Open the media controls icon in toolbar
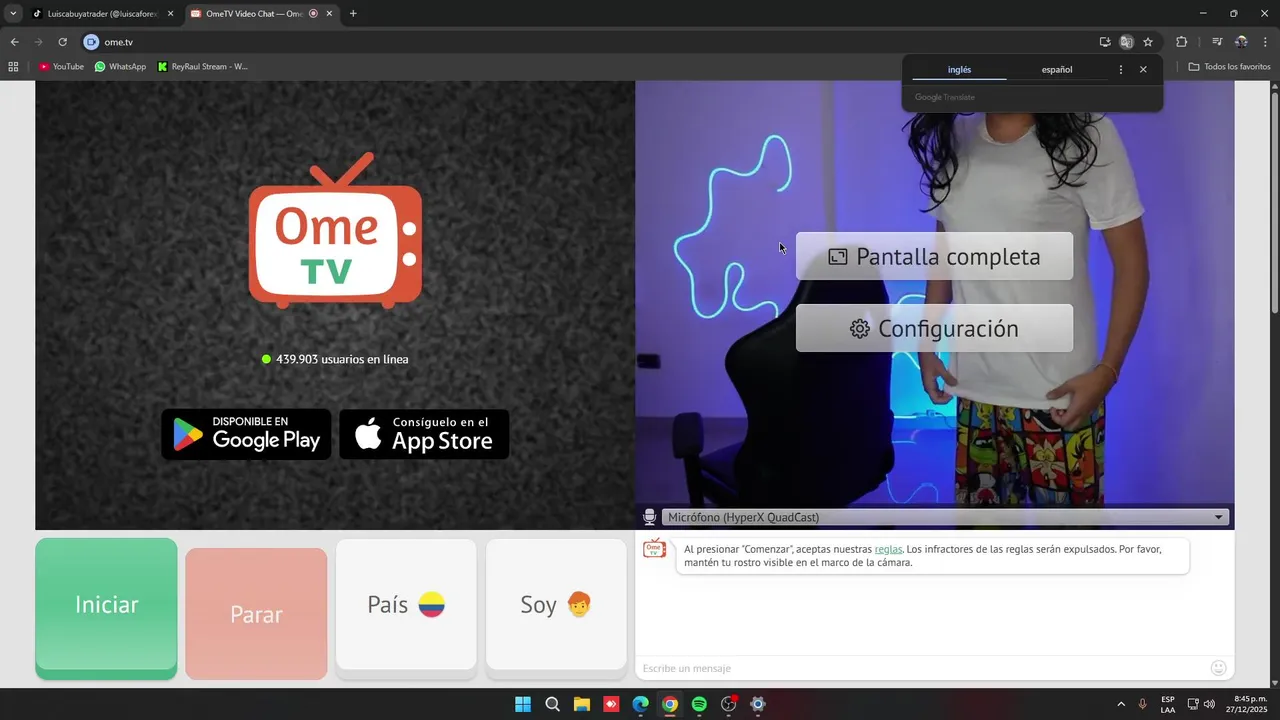Screen dimensions: 1280x720 point(1217,42)
